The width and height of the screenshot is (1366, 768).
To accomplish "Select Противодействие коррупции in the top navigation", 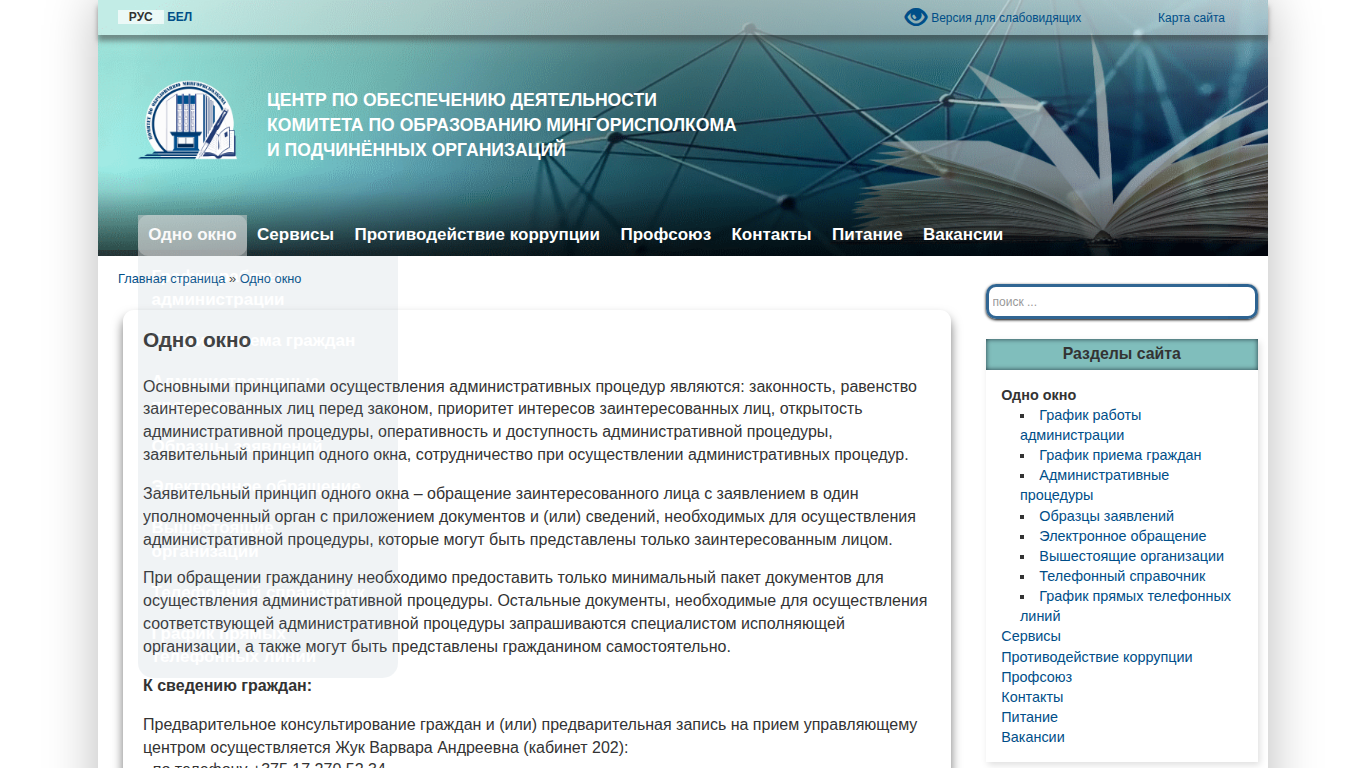I will click(x=477, y=235).
